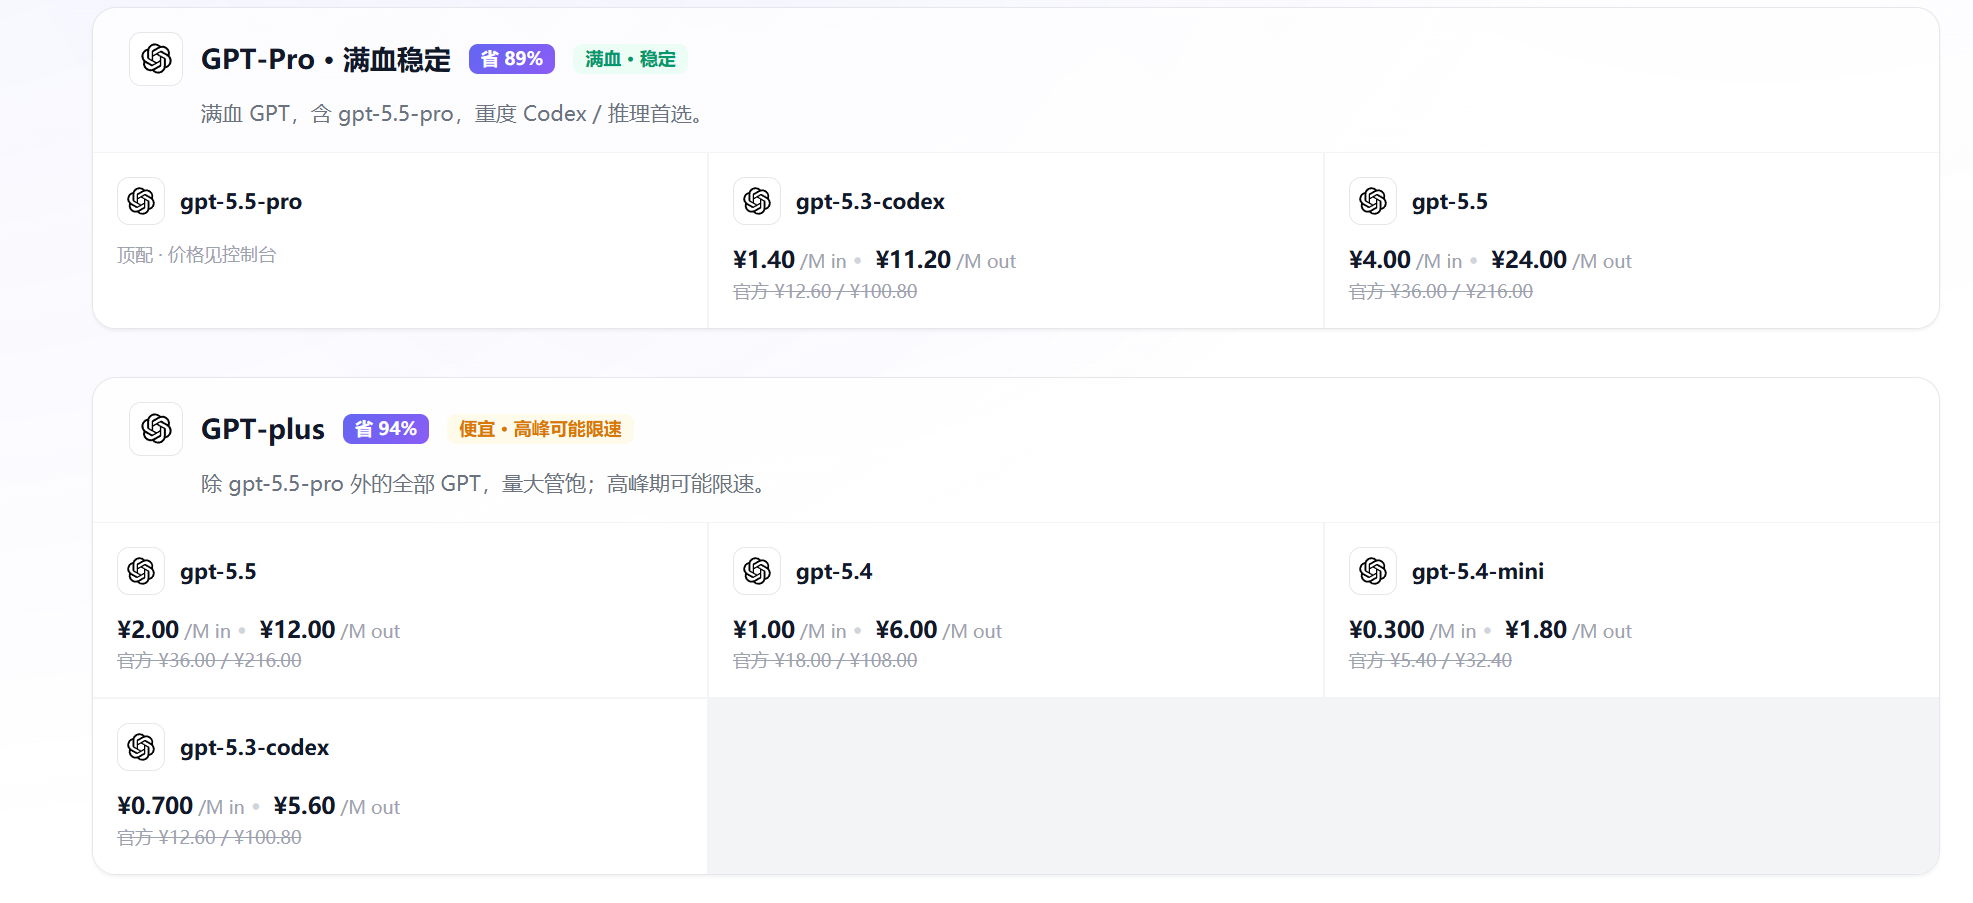Click 顶配 · 价格见控制台 note
Image resolution: width=1973 pixels, height=903 pixels.
(x=197, y=255)
